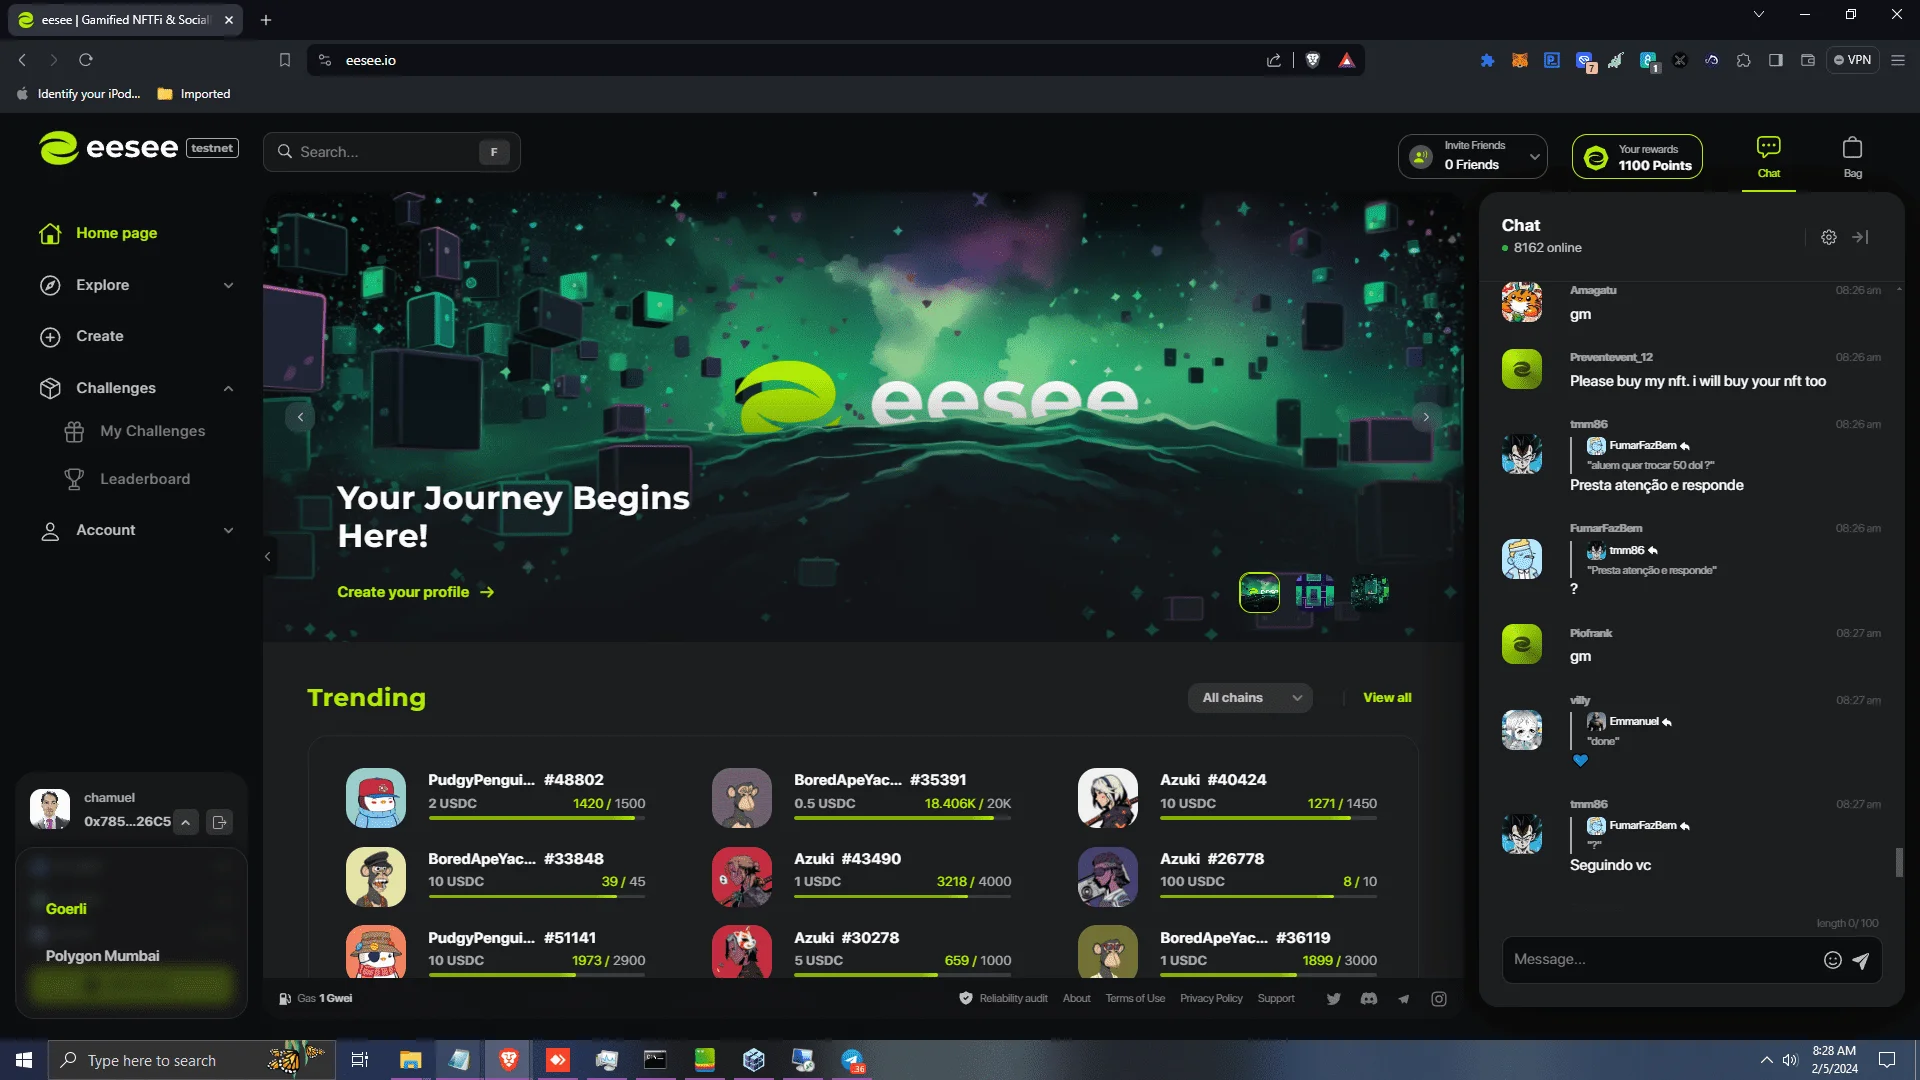Open BoredApeYacht #35391 trending listing

[862, 797]
